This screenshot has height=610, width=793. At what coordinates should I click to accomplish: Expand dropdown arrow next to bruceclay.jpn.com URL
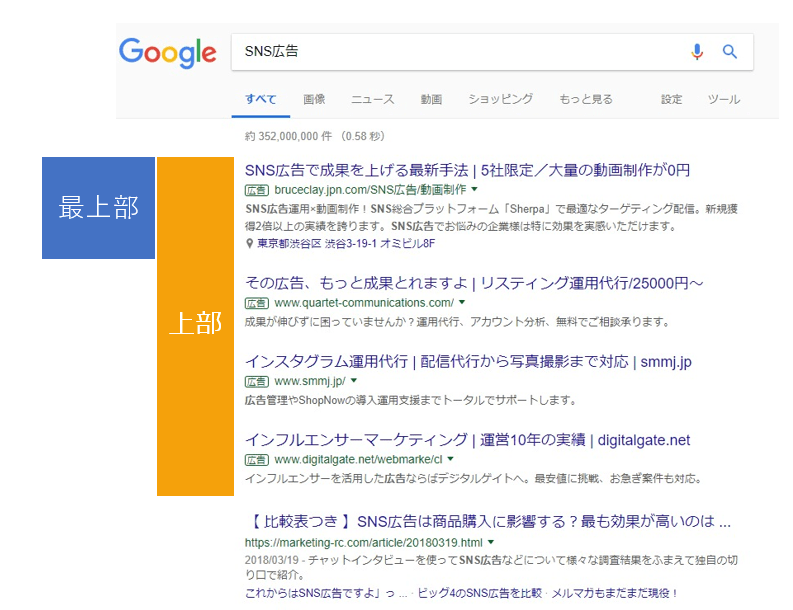tap(475, 189)
